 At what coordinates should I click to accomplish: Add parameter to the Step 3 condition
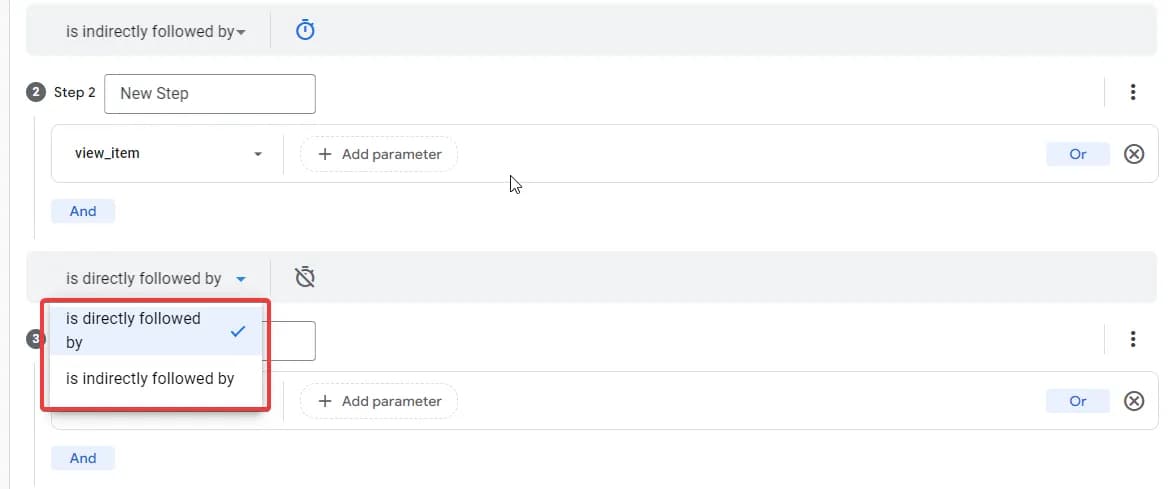pyautogui.click(x=379, y=401)
